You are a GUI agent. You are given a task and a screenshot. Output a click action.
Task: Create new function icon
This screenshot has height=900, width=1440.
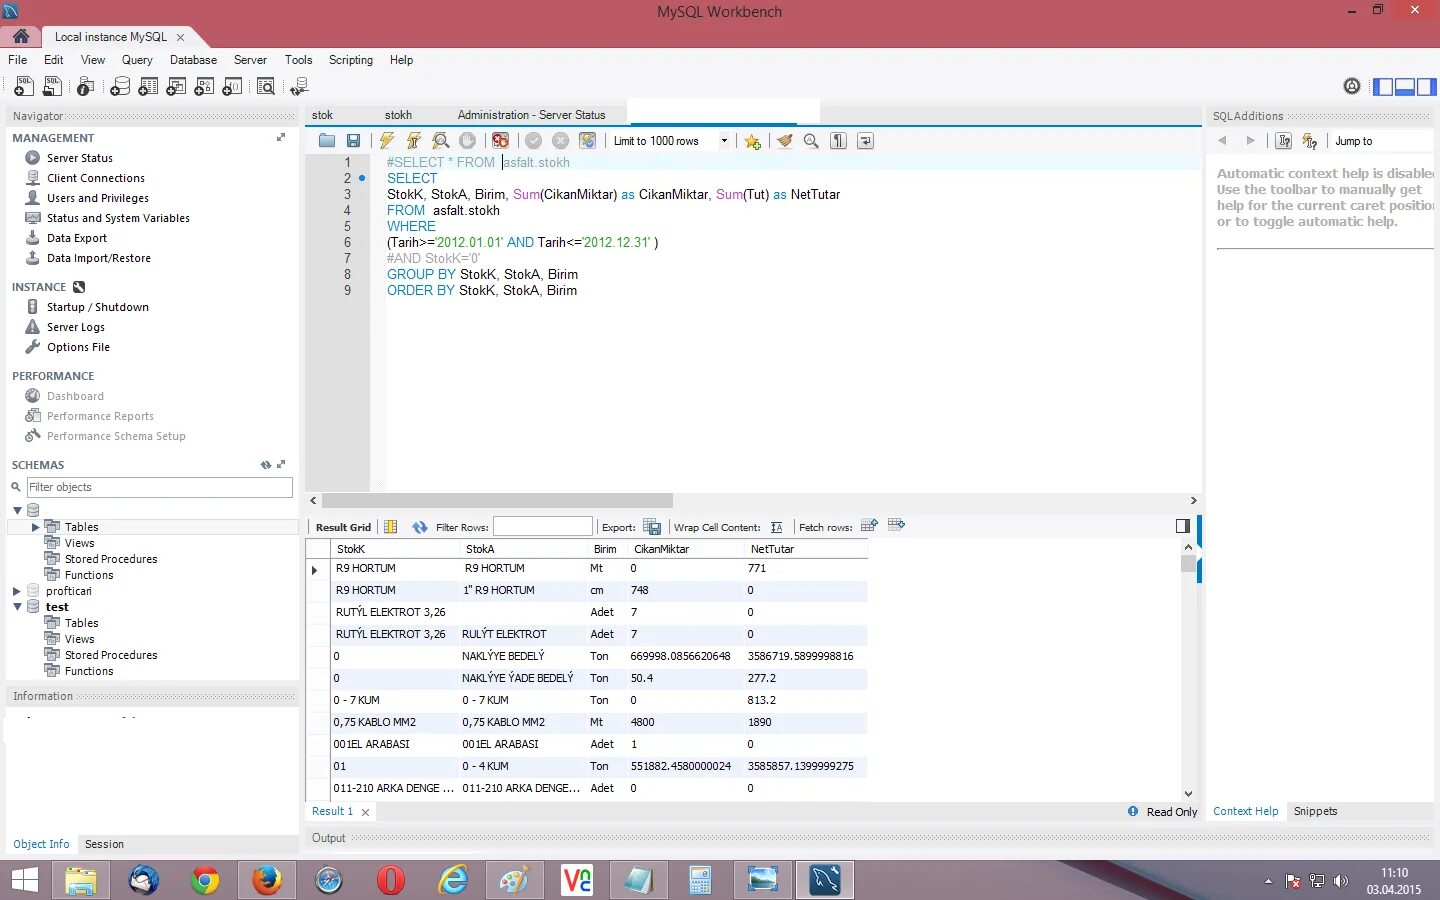(x=232, y=87)
